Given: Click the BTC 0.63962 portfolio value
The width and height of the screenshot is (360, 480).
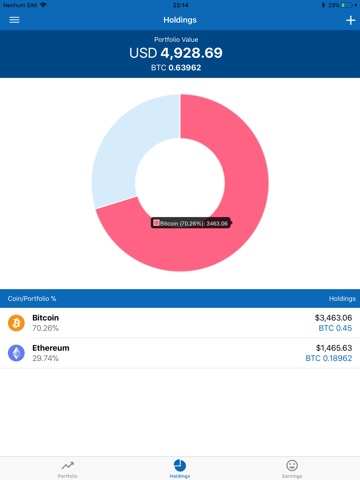Looking at the screenshot, I should coord(176,68).
